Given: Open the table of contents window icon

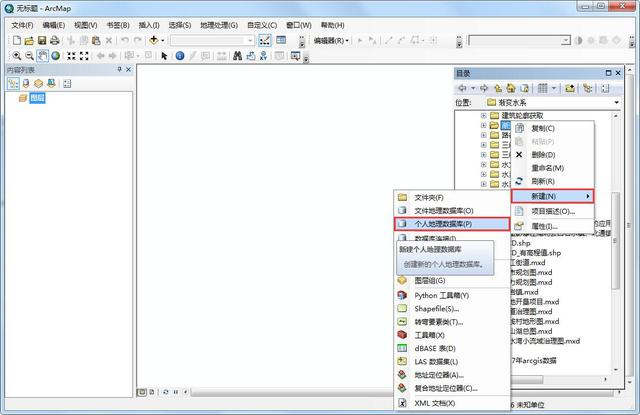Looking at the screenshot, I should pyautogui.click(x=281, y=40).
